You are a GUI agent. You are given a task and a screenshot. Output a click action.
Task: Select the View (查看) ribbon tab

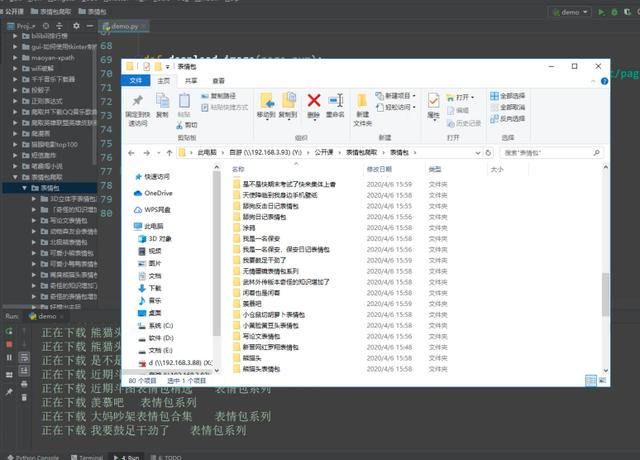pos(218,81)
